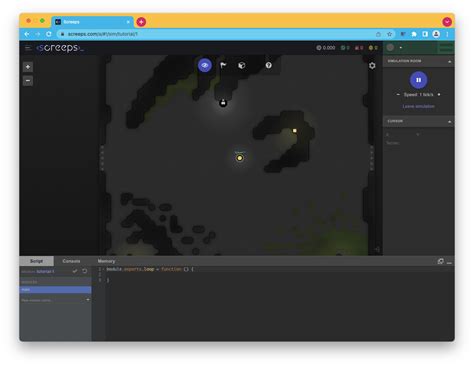Viewport: 474px width, 367px height.
Task: Revert script changes icon
Action: 85,271
